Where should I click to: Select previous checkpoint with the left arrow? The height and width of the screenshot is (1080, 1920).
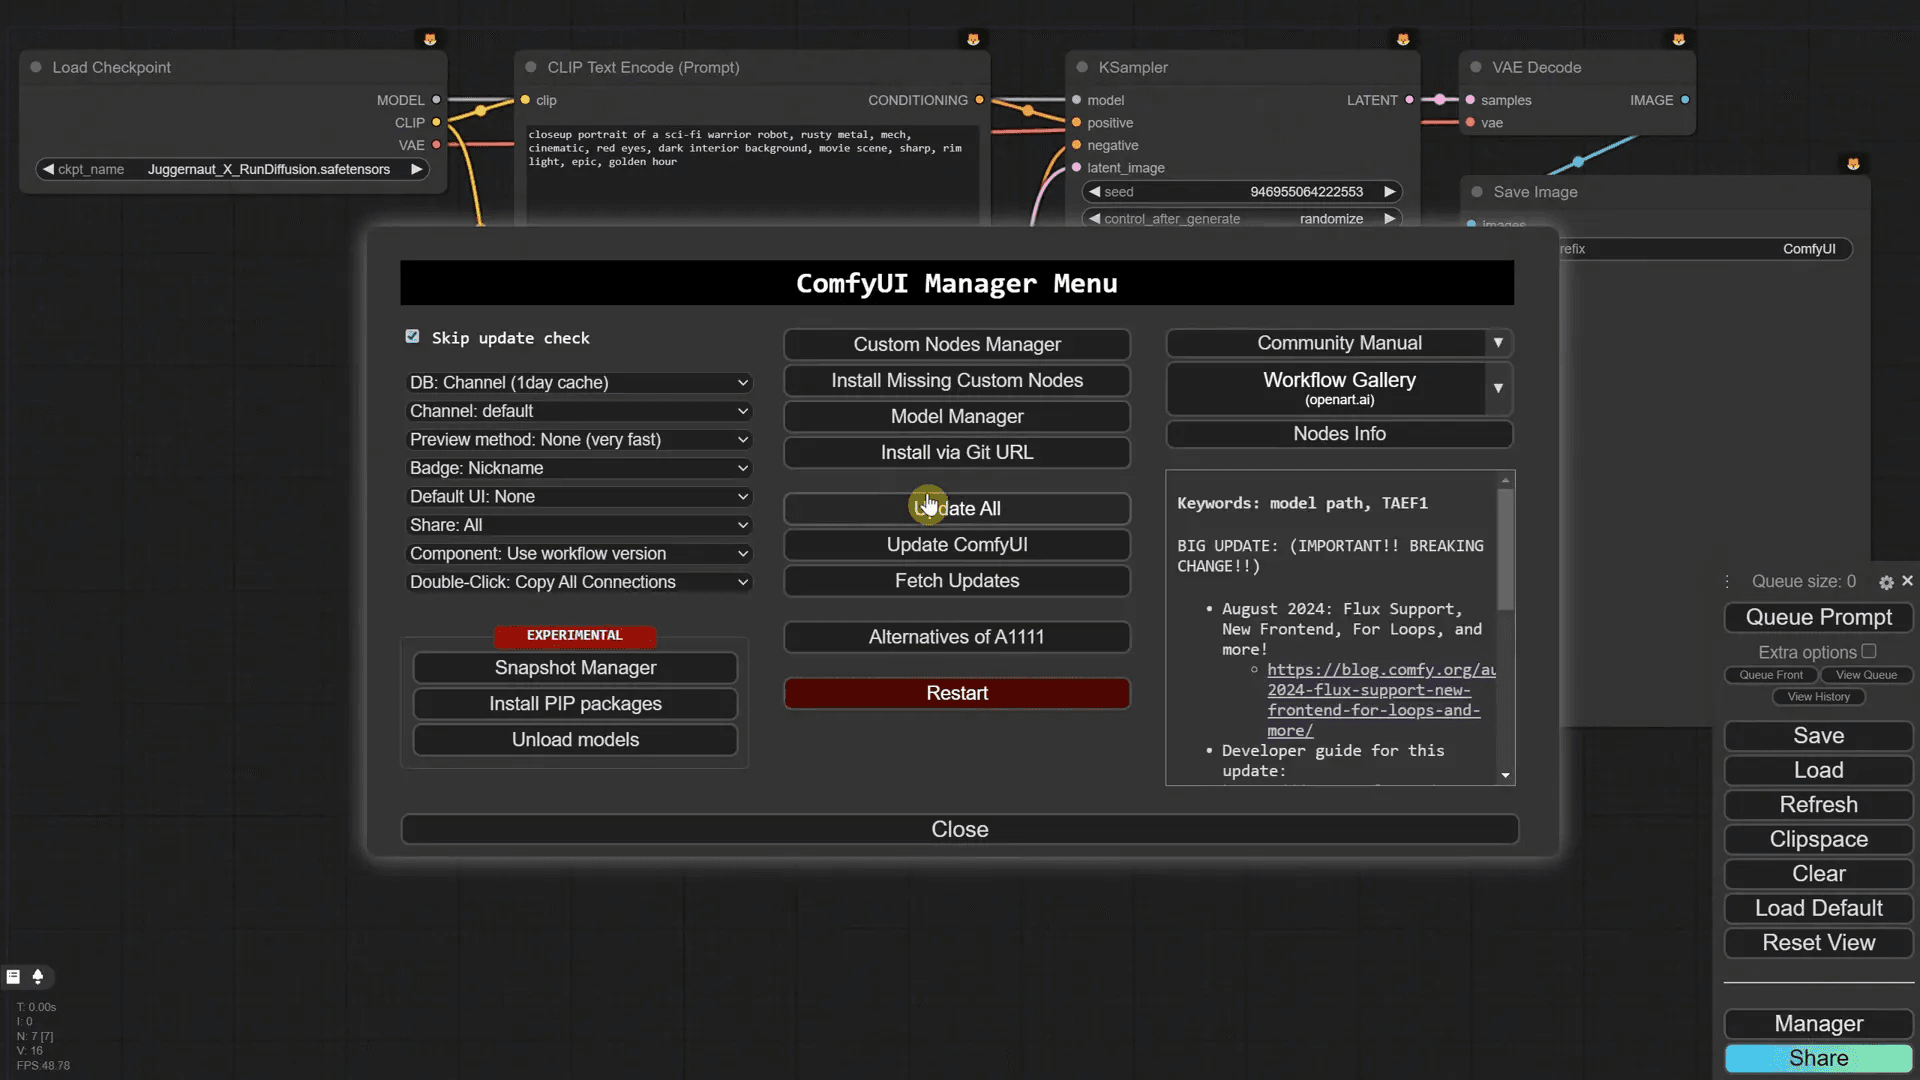50,169
